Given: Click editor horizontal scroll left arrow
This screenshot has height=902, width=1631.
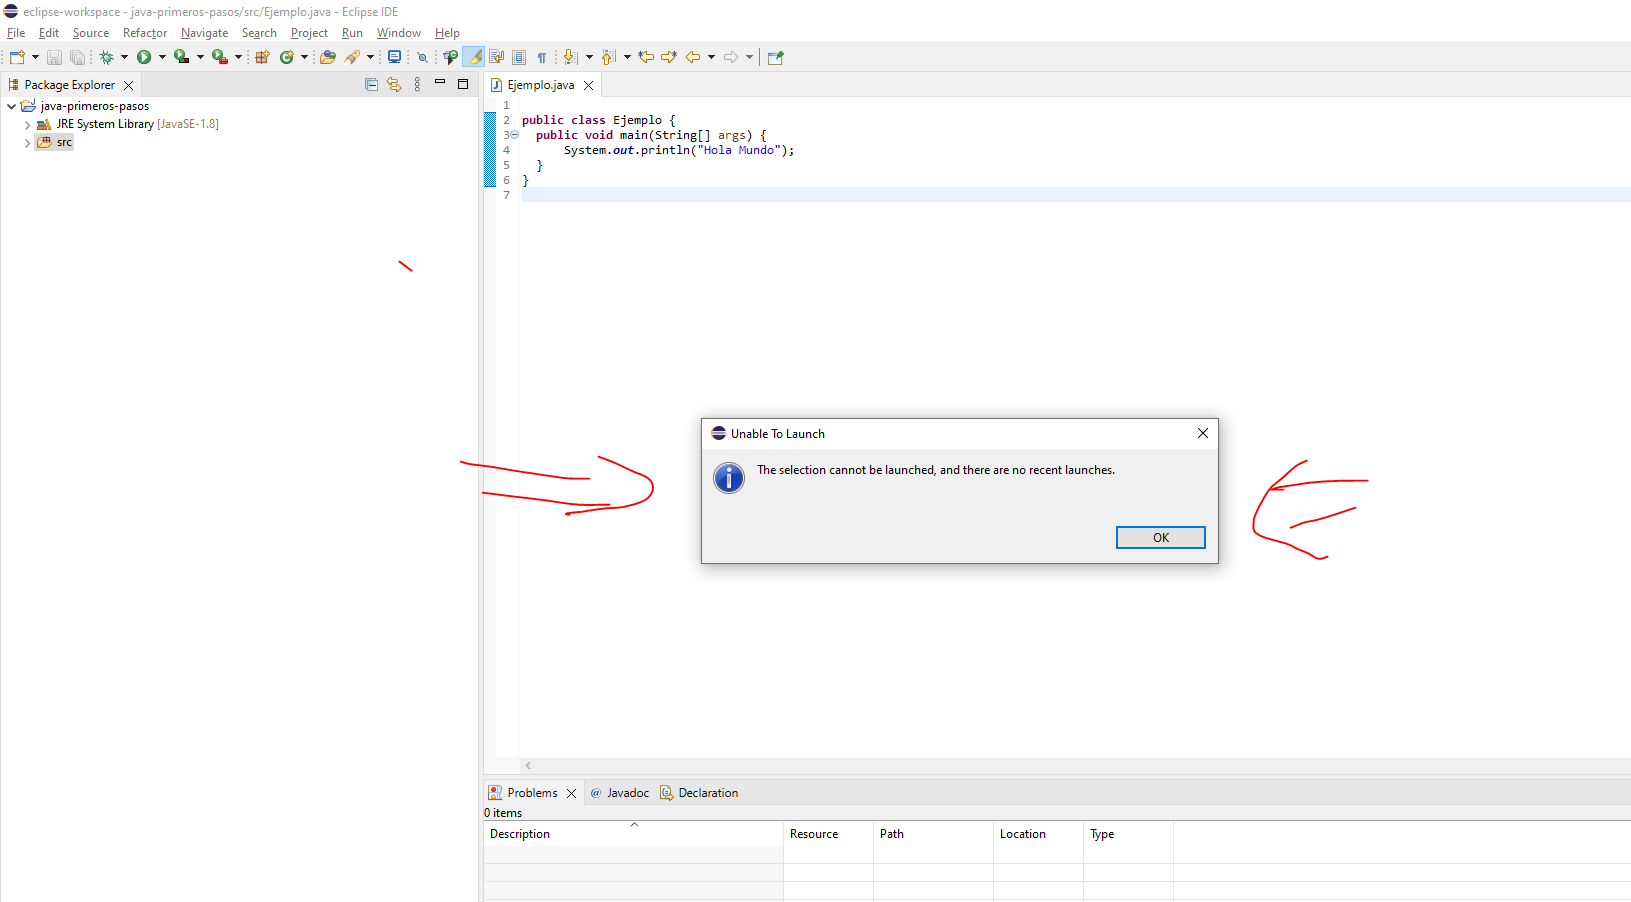Looking at the screenshot, I should pos(528,766).
